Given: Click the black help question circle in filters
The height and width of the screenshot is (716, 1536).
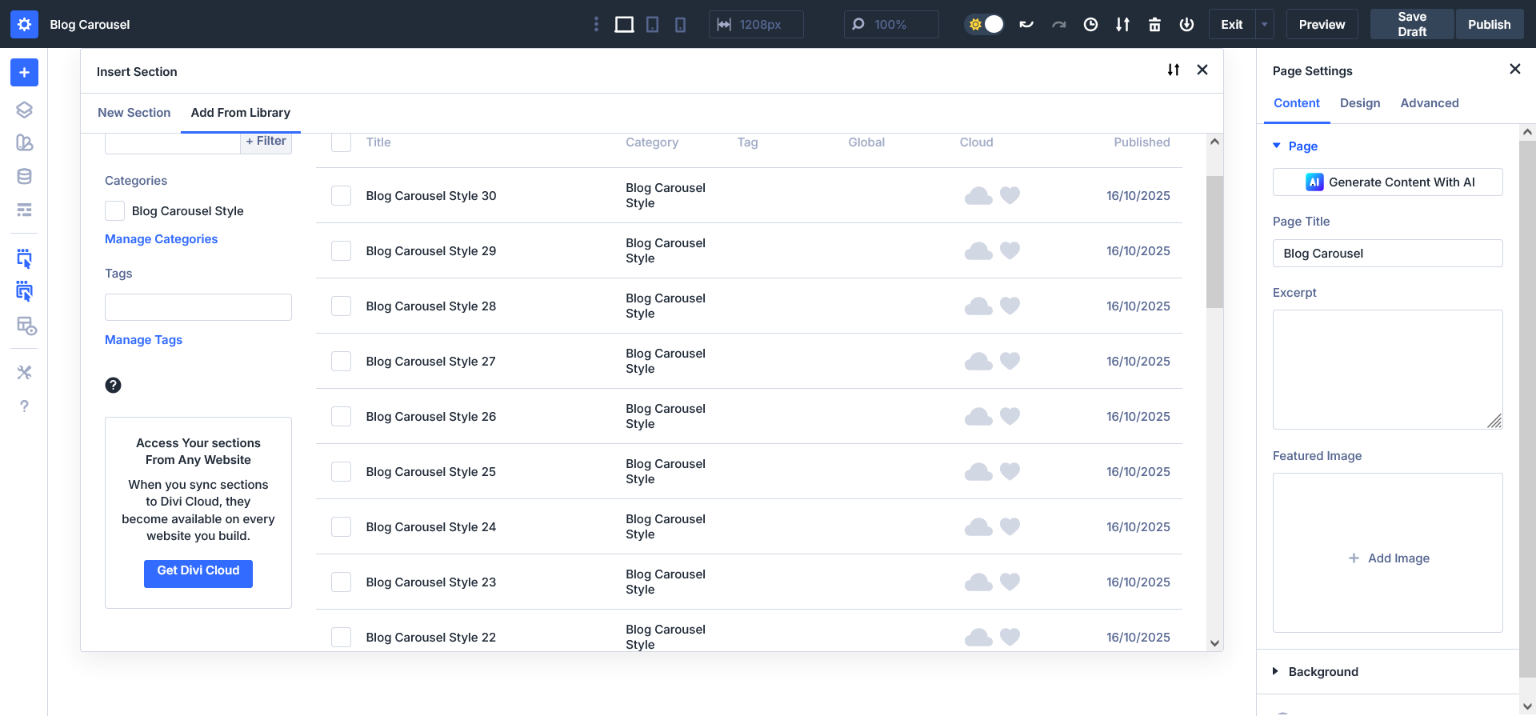Looking at the screenshot, I should point(113,385).
